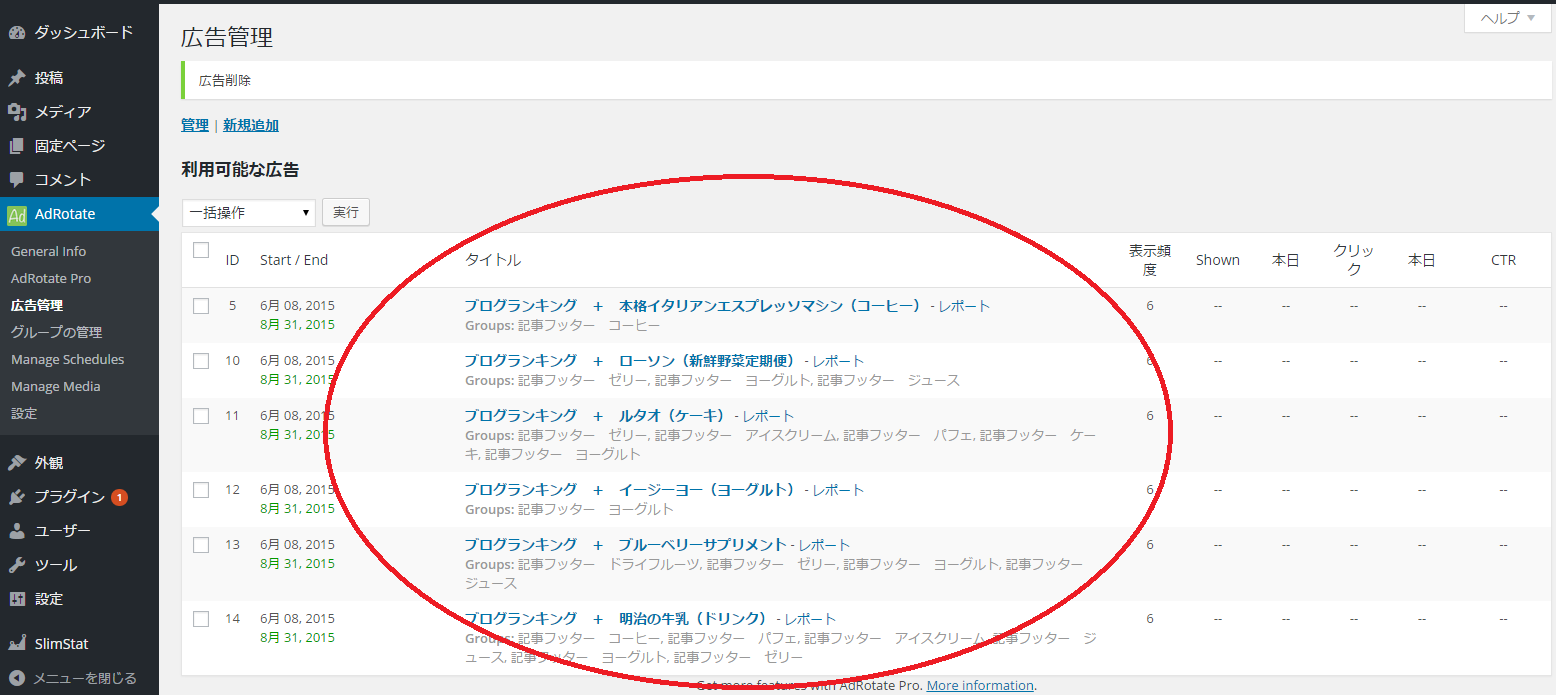Open AdRotate Pro submenu item
Viewport: 1556px width, 695px height.
tap(51, 278)
